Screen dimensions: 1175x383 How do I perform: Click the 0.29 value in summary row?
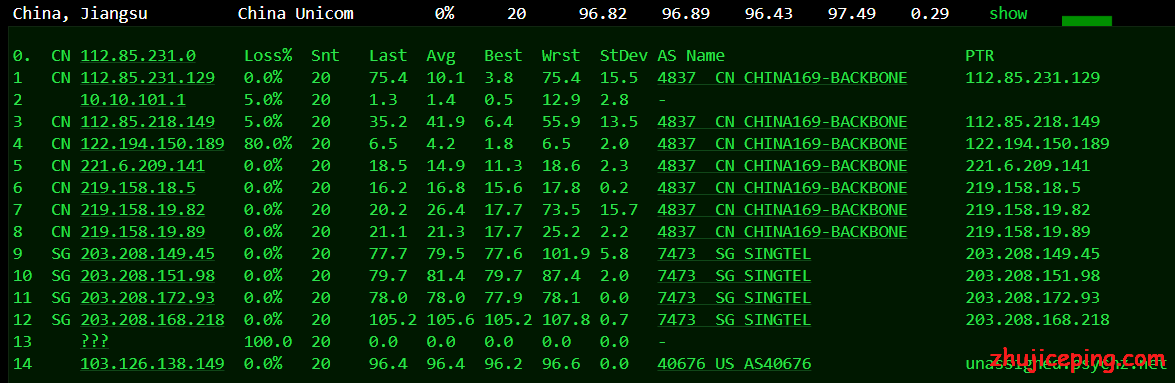[930, 13]
